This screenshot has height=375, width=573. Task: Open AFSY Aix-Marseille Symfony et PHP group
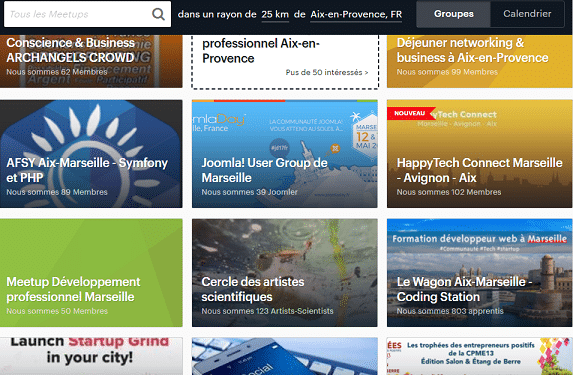[91, 154]
